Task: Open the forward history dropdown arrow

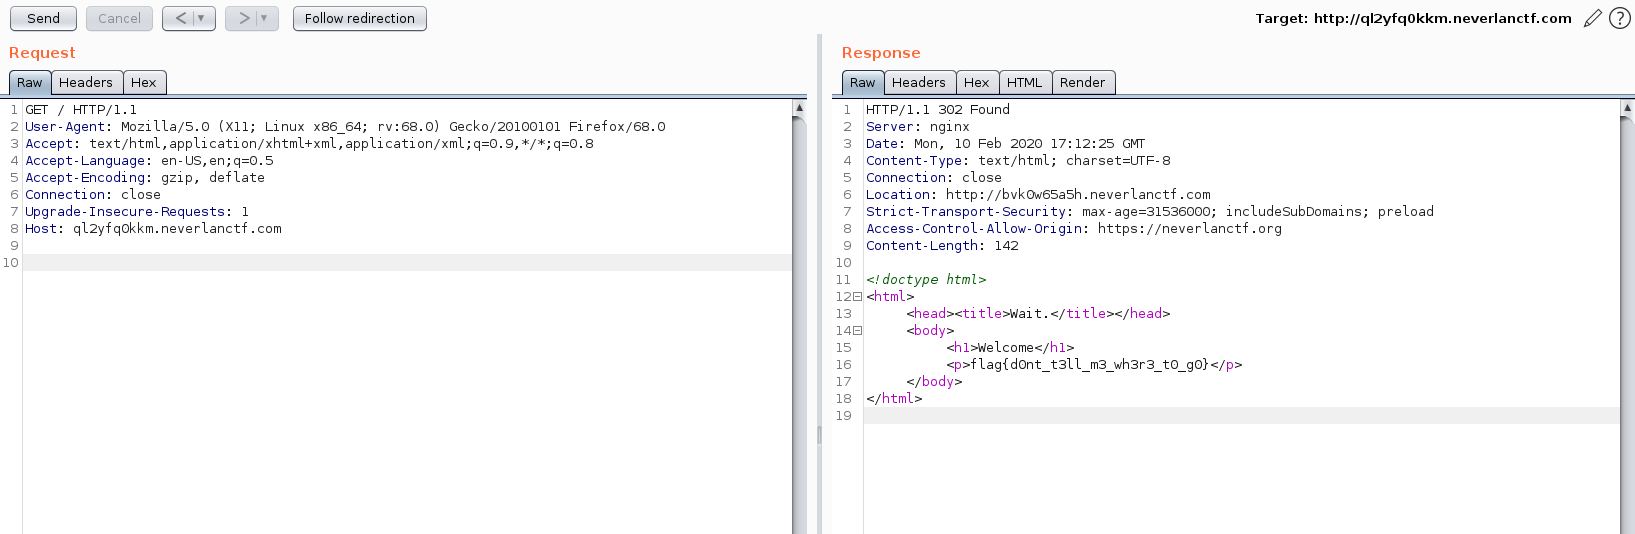Action: coord(264,18)
